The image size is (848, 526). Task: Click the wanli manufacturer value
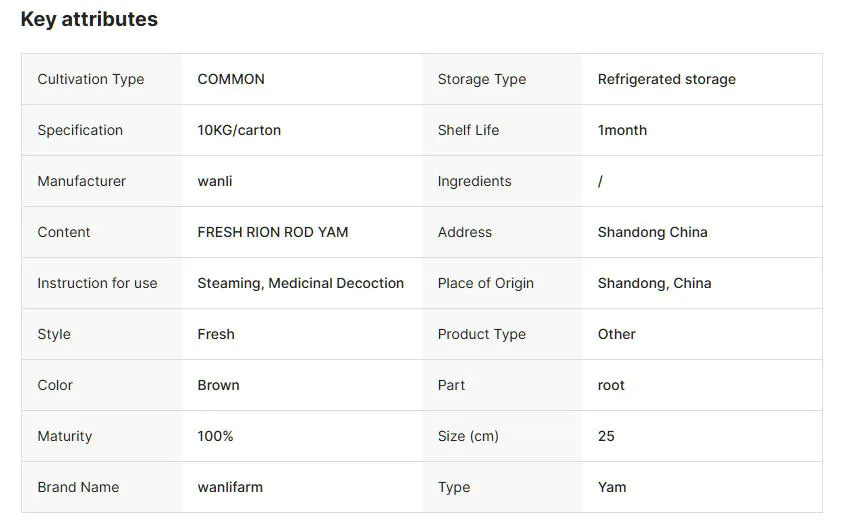pyautogui.click(x=215, y=181)
